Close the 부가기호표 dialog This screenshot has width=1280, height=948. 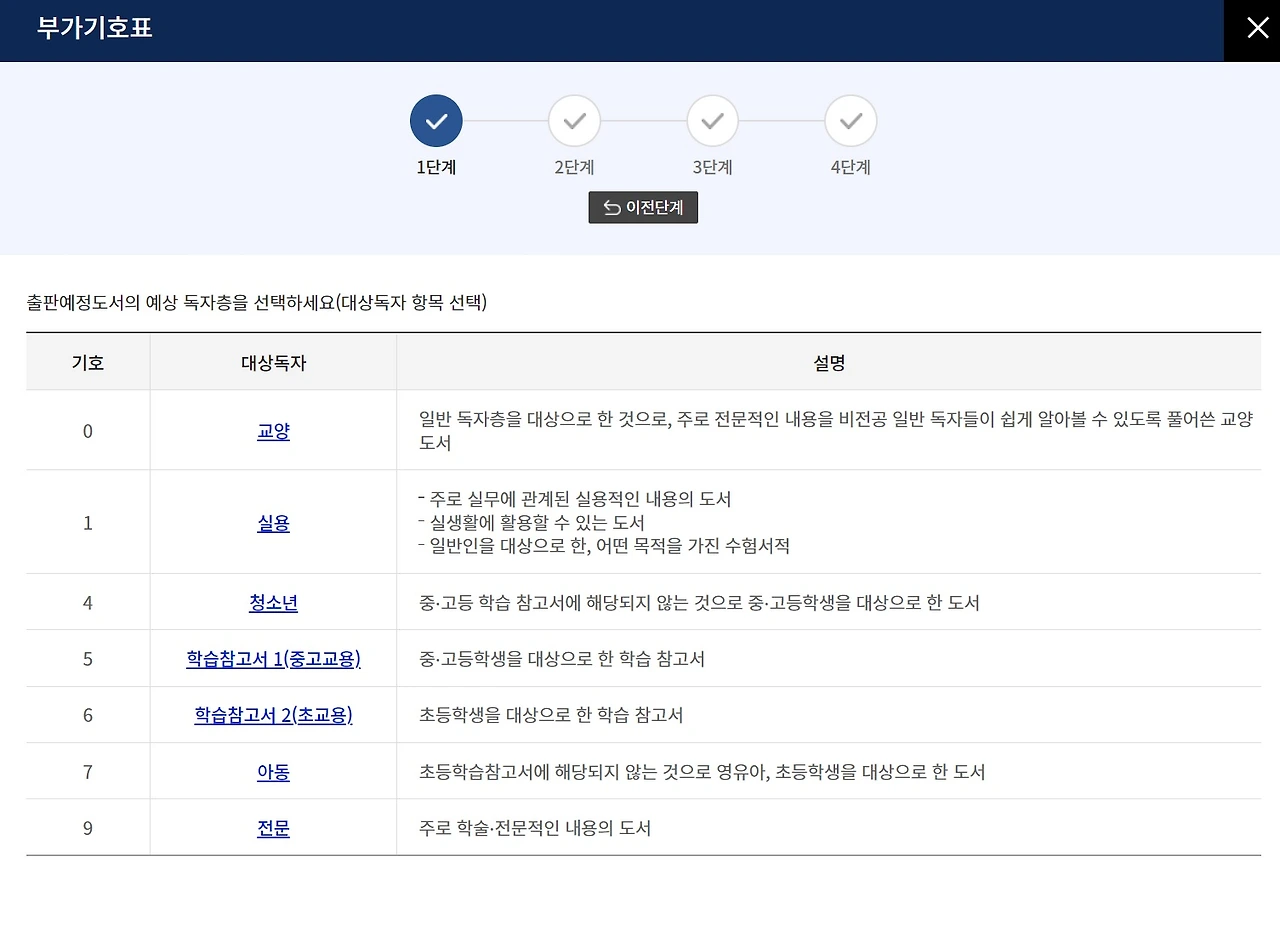tap(1257, 28)
